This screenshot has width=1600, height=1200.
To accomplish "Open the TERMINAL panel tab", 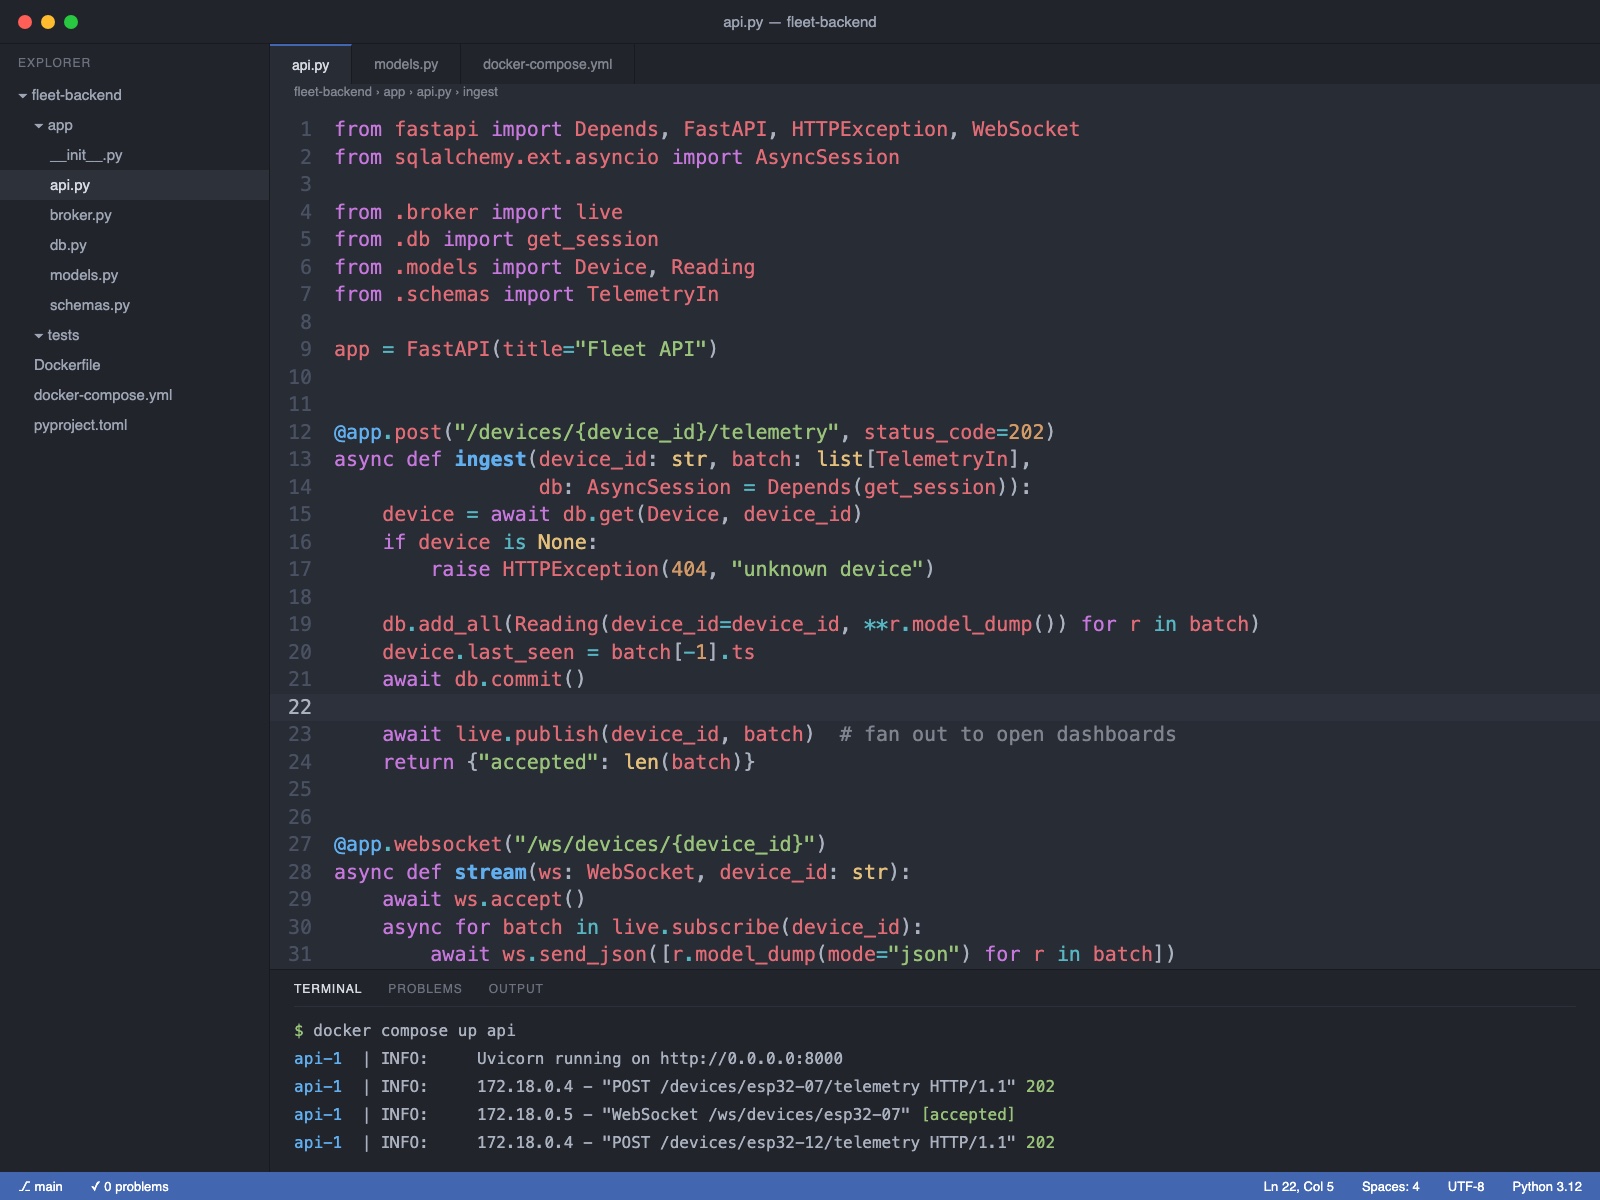I will [x=327, y=989].
